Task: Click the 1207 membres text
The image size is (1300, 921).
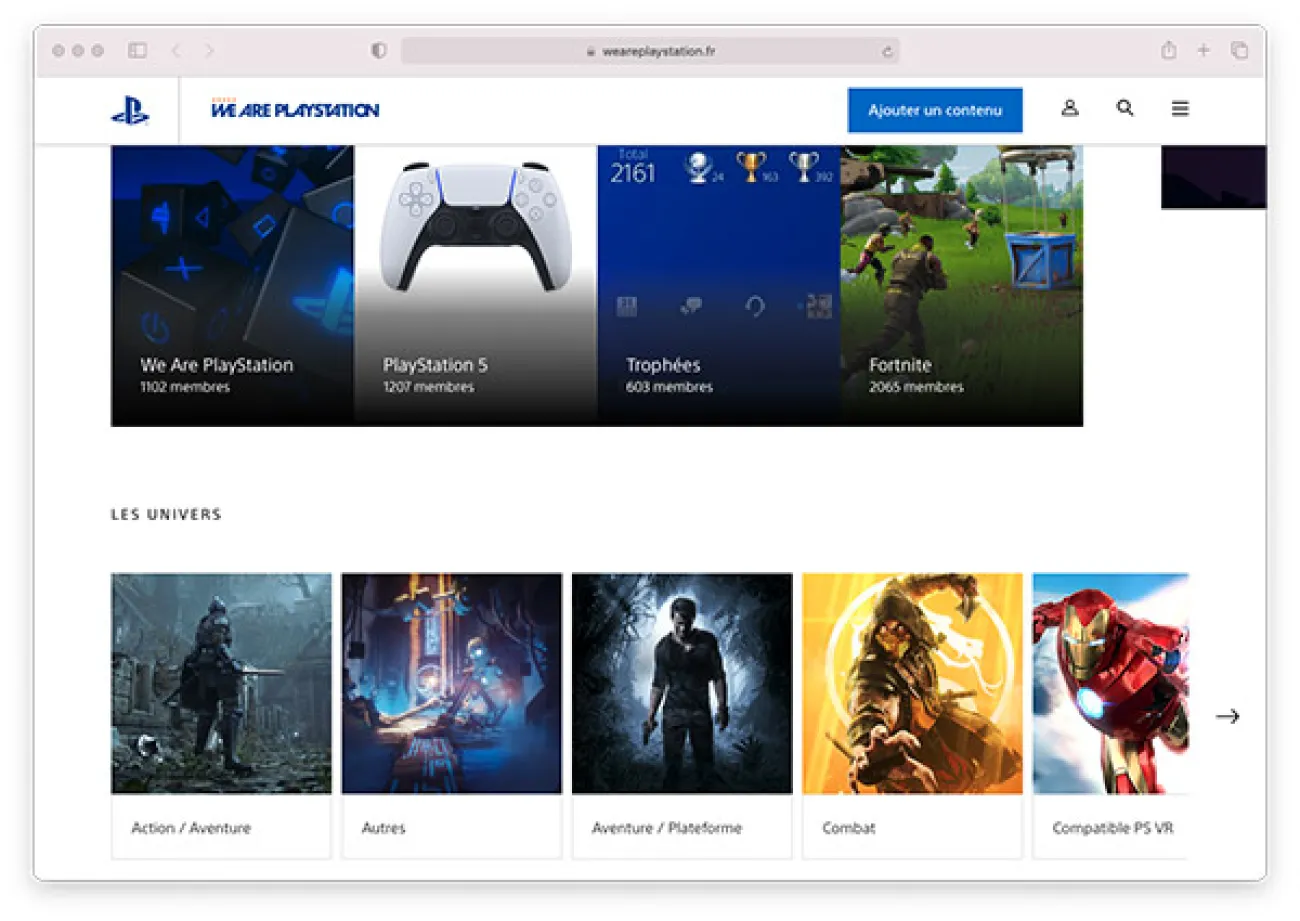Action: click(429, 387)
